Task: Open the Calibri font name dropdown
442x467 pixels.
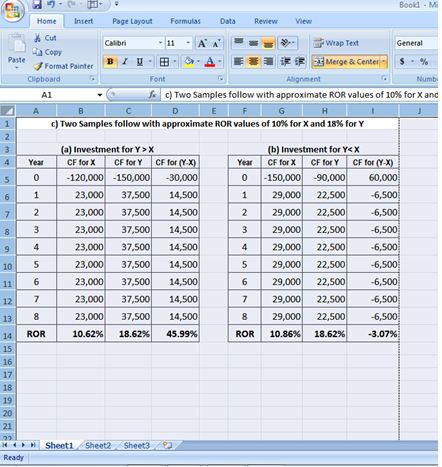Action: coord(160,43)
